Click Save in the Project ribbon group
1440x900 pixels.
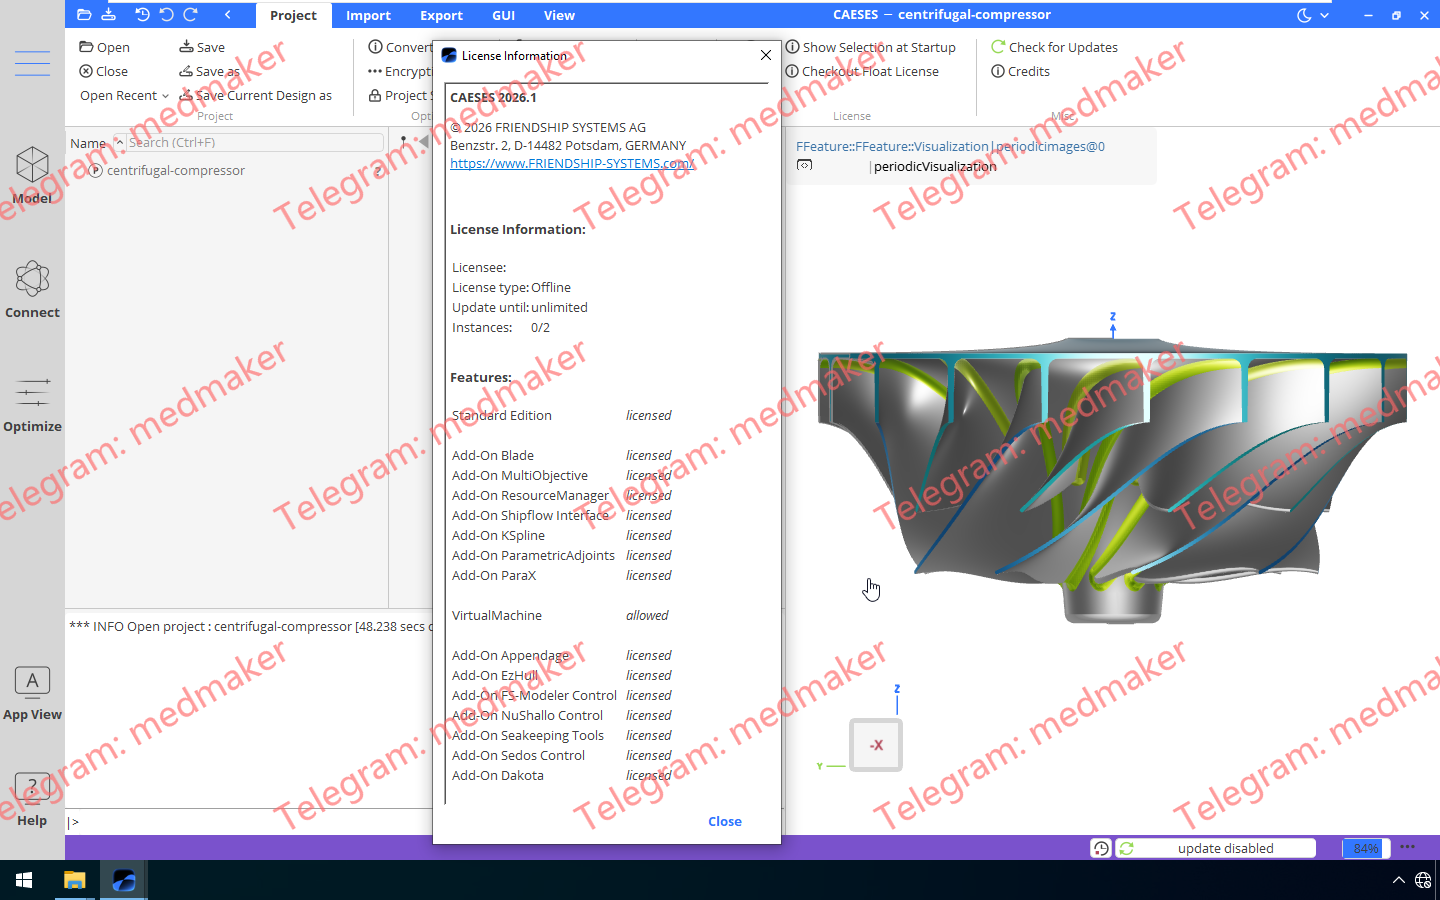click(201, 47)
